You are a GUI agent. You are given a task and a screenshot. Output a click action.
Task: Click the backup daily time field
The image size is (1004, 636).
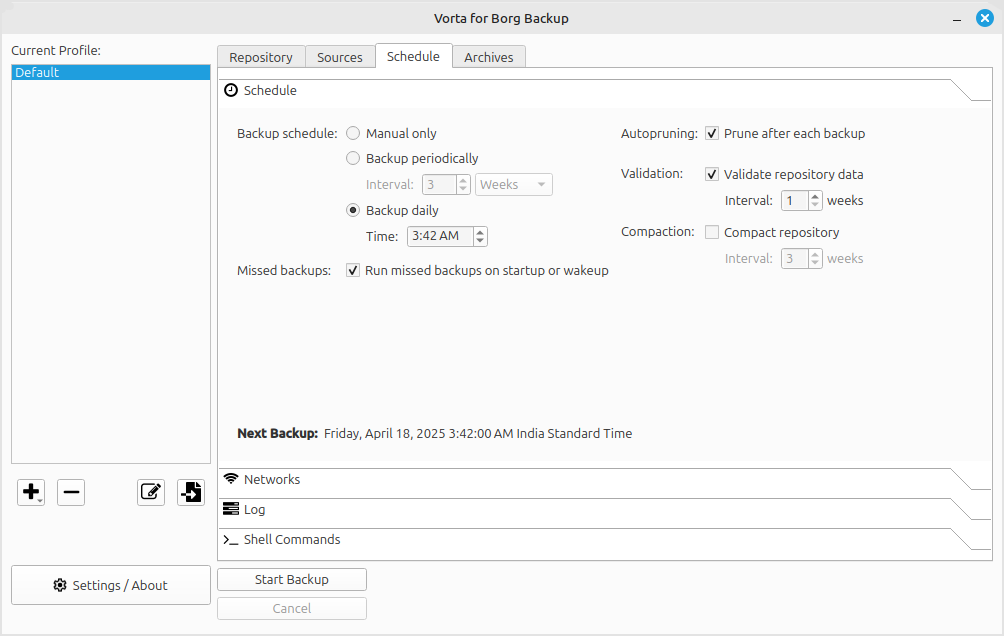coord(440,236)
